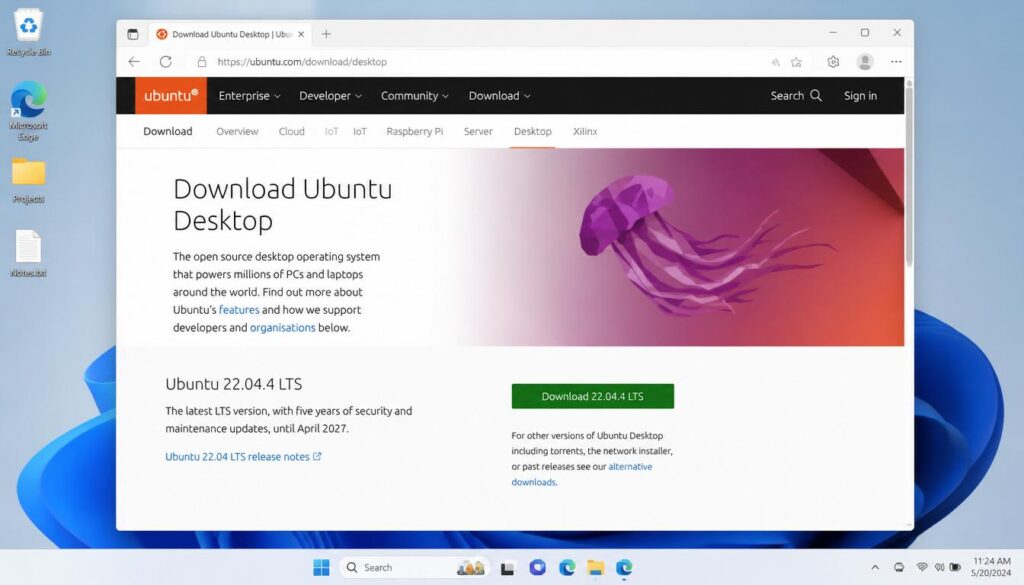This screenshot has height=585, width=1024.
Task: Add this page to favorites
Action: click(x=796, y=62)
